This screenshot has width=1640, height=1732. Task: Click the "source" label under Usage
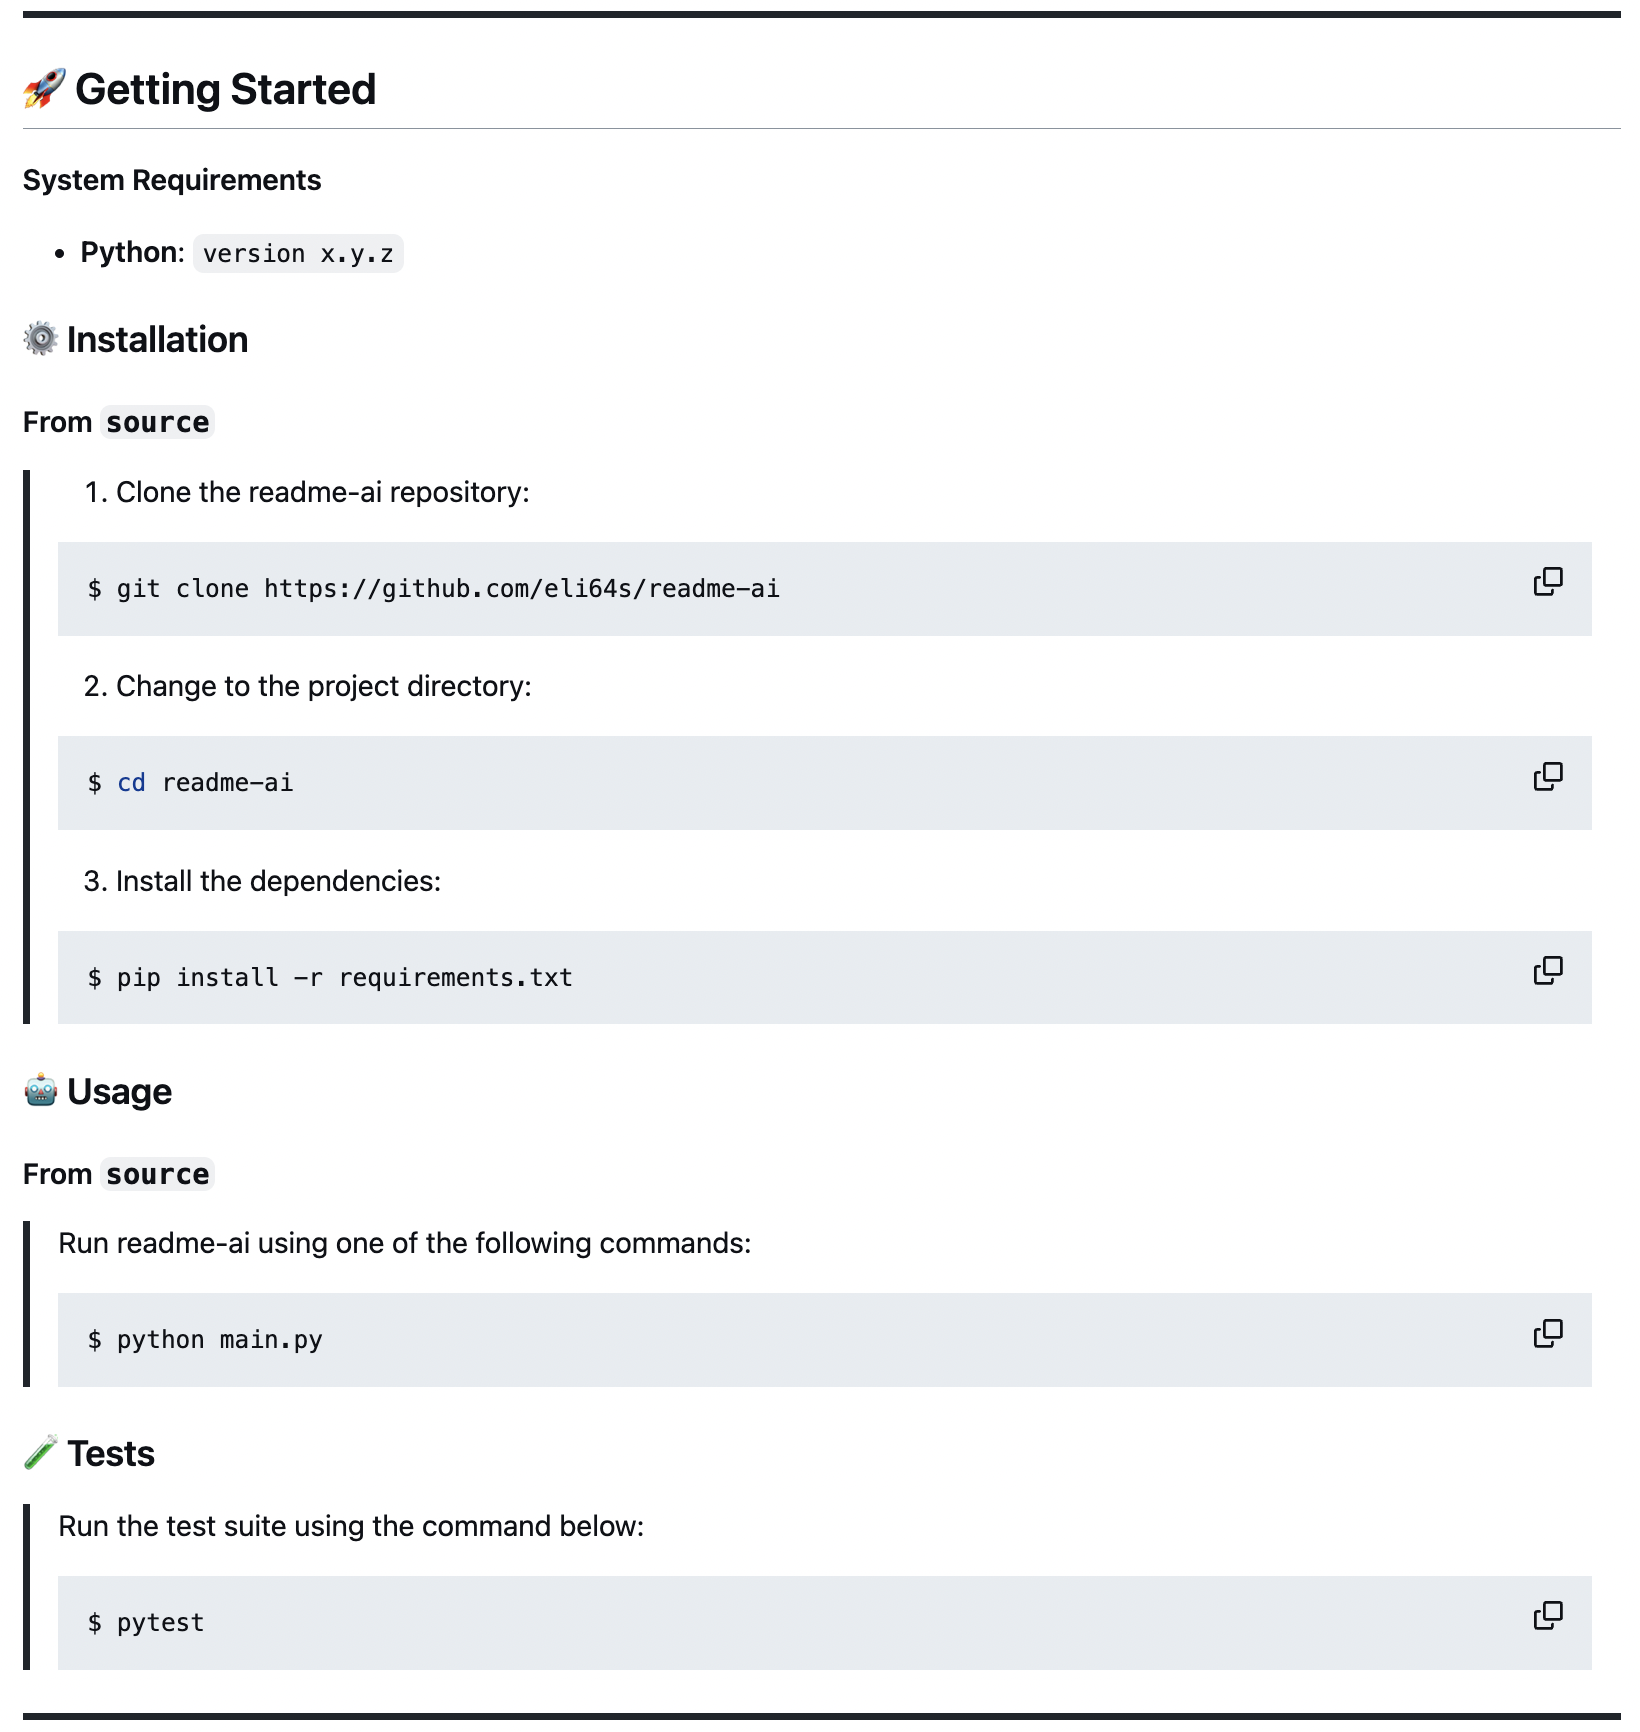pos(158,1175)
